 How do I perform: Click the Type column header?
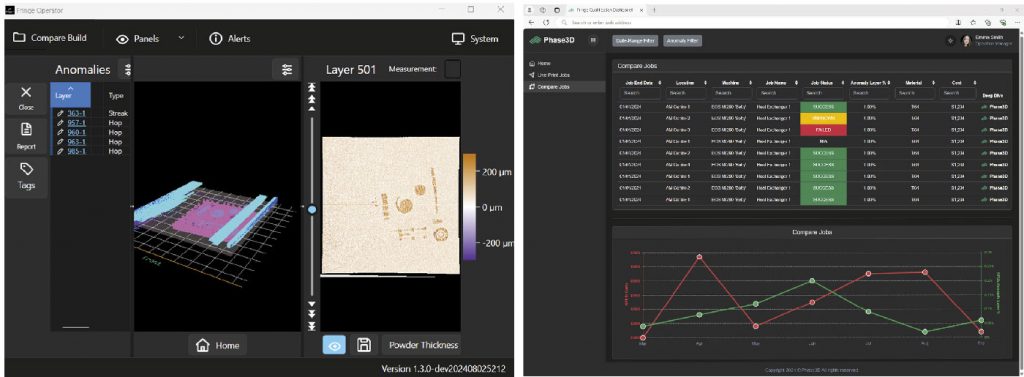[116, 95]
